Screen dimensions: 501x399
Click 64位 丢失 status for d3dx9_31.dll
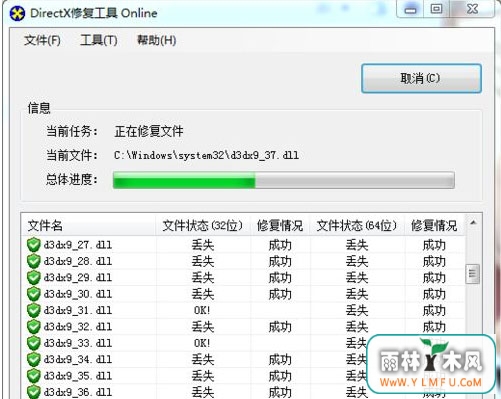(357, 311)
